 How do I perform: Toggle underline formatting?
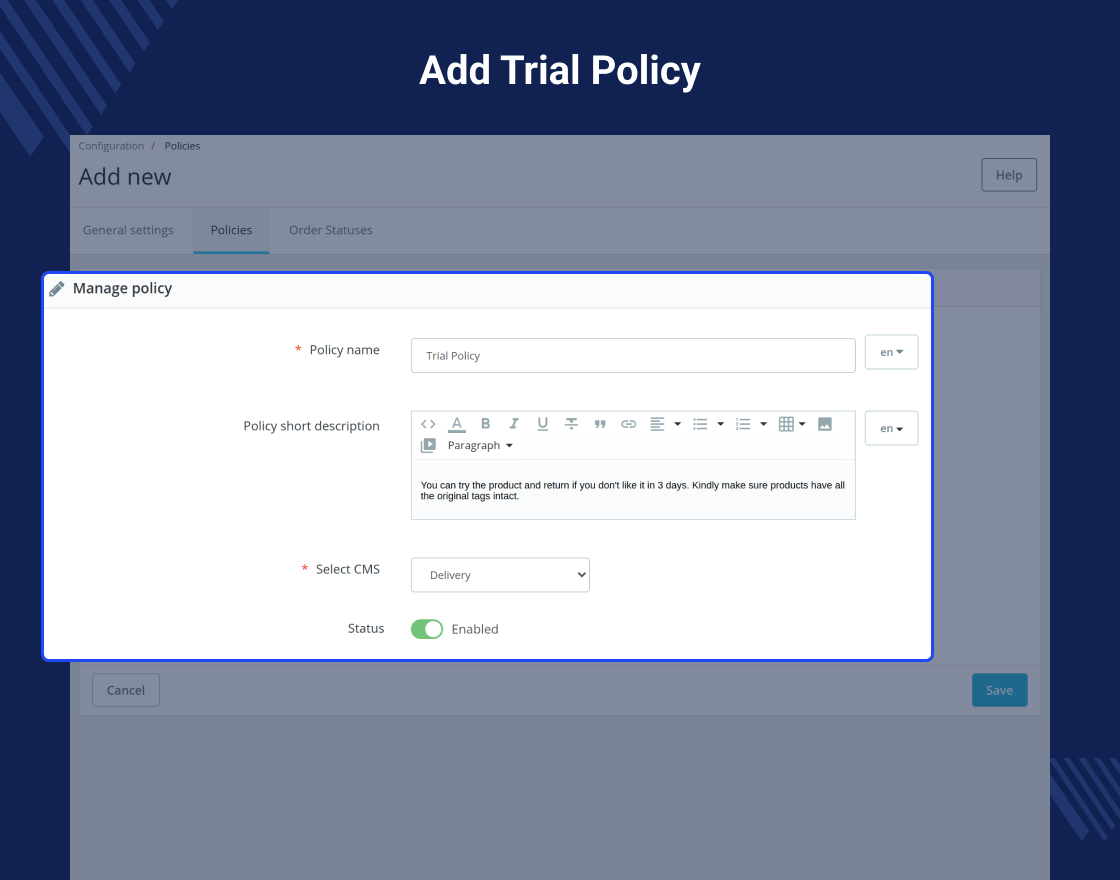pyautogui.click(x=543, y=424)
